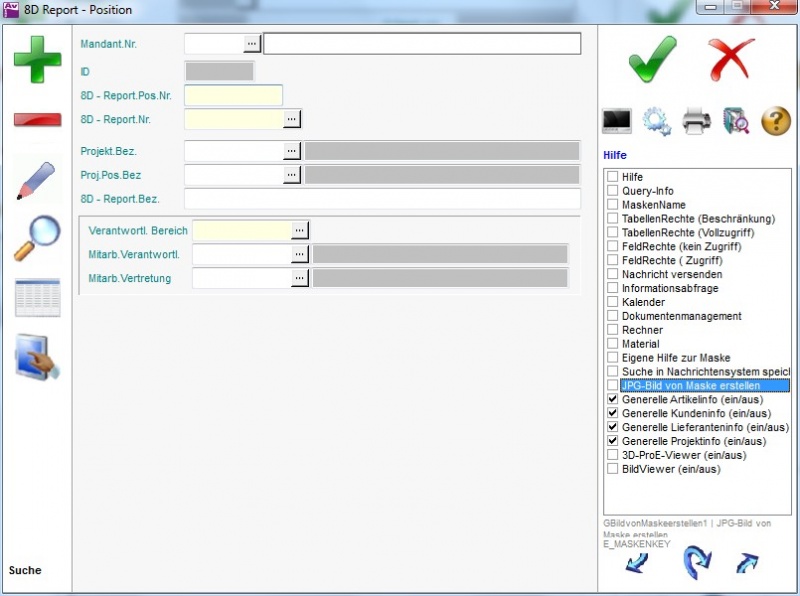Open search with the magnifying glass icon

pyautogui.click(x=36, y=239)
